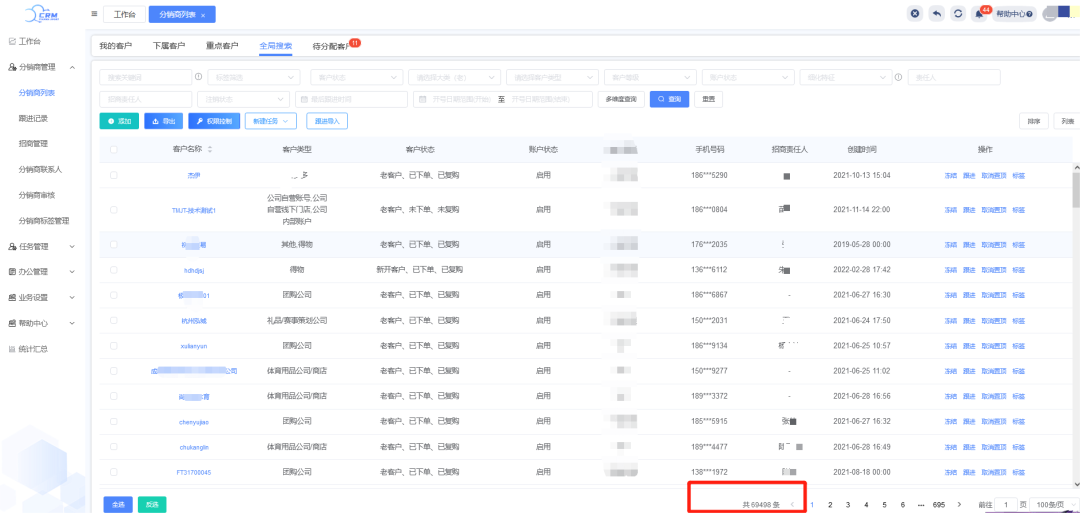Switch to the 我的客户 tab
Viewport: 1080px width, 513px height.
pyautogui.click(x=116, y=46)
